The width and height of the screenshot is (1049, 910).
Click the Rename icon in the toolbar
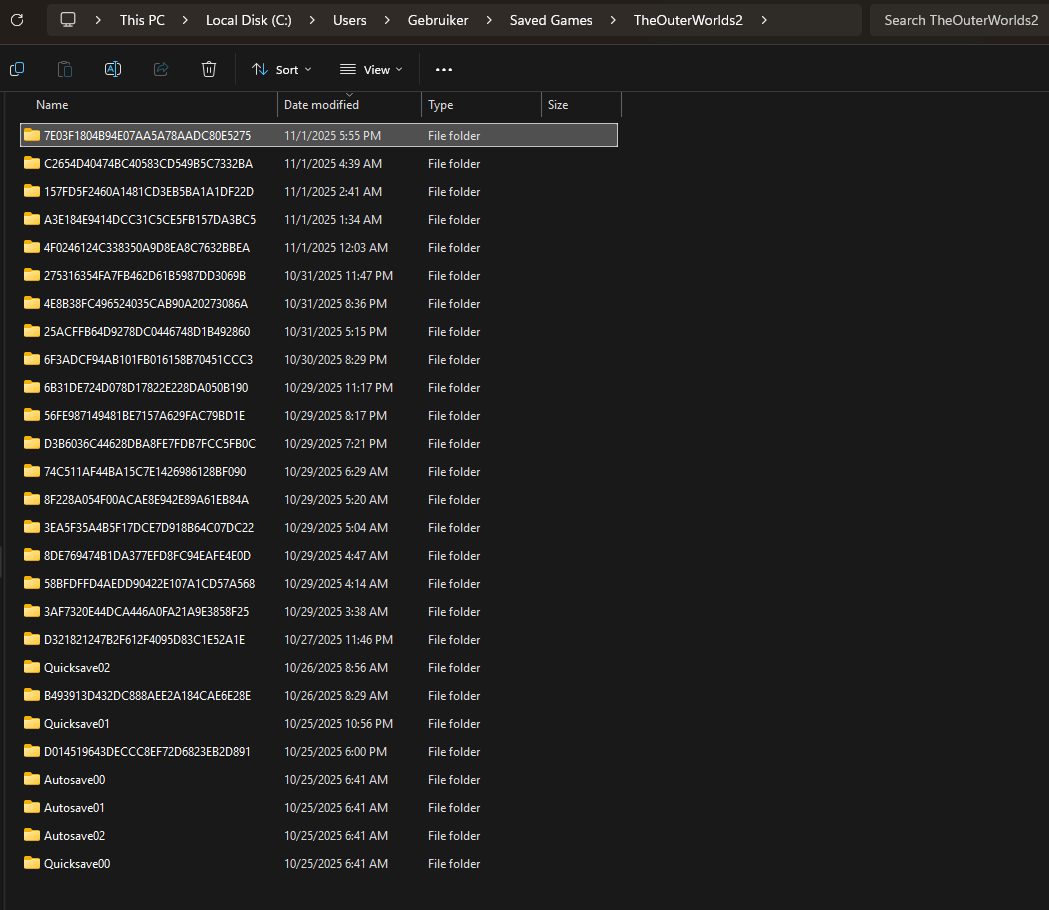[113, 69]
